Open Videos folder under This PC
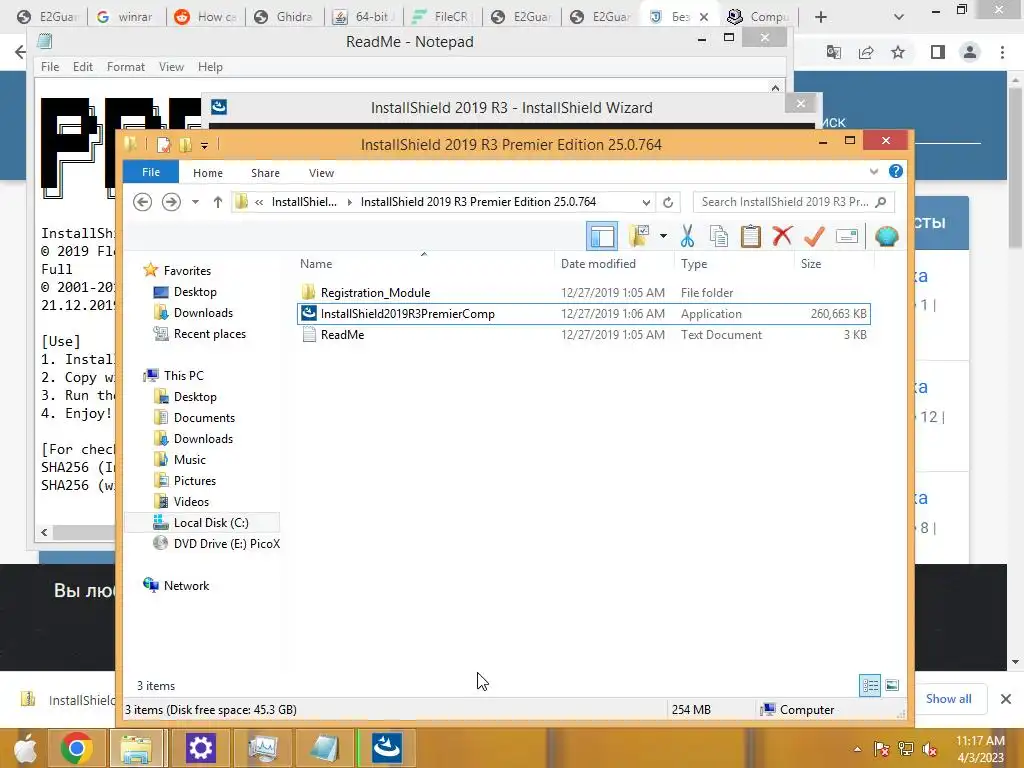Screen dimensions: 1024x768 (x=191, y=502)
